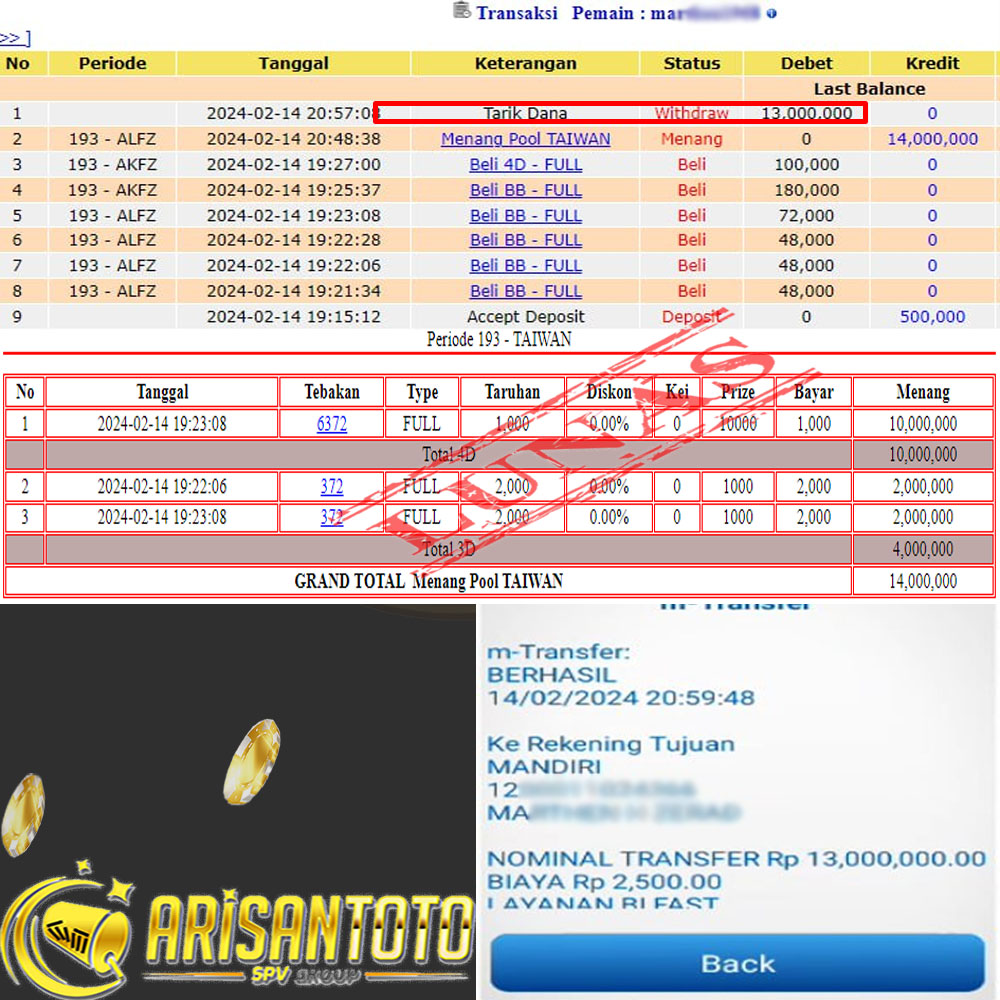
Task: Click the 'Menang' column header in lower table
Action: click(x=923, y=392)
